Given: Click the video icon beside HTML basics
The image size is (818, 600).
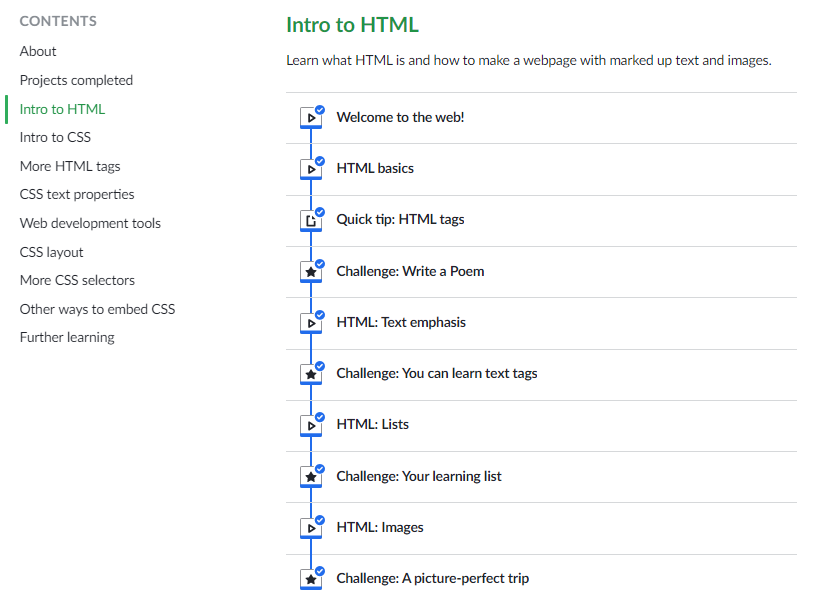Looking at the screenshot, I should click(311, 169).
